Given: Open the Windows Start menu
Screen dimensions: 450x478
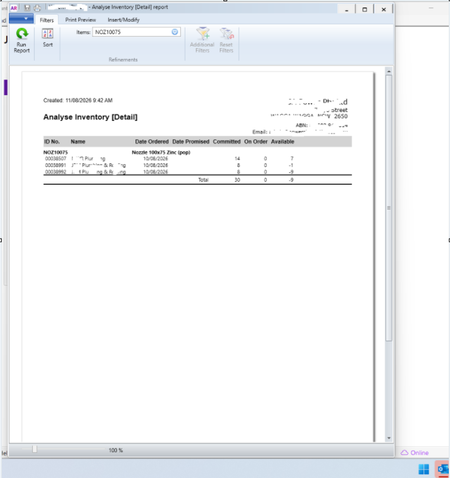Looking at the screenshot, I should (x=424, y=469).
